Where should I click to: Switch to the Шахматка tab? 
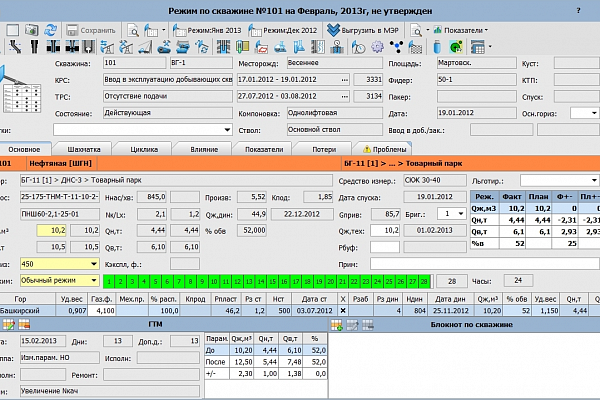tap(84, 149)
